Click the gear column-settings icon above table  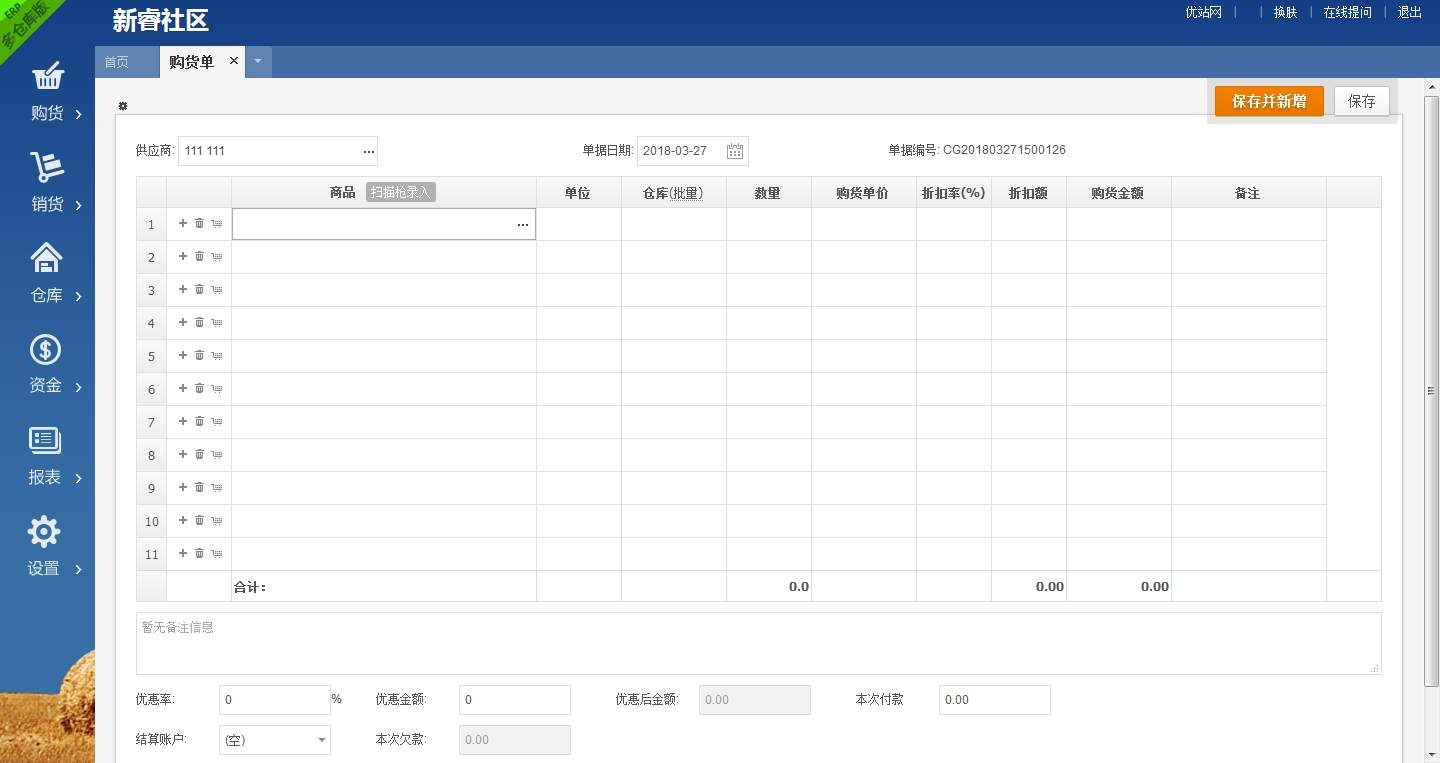click(x=123, y=106)
